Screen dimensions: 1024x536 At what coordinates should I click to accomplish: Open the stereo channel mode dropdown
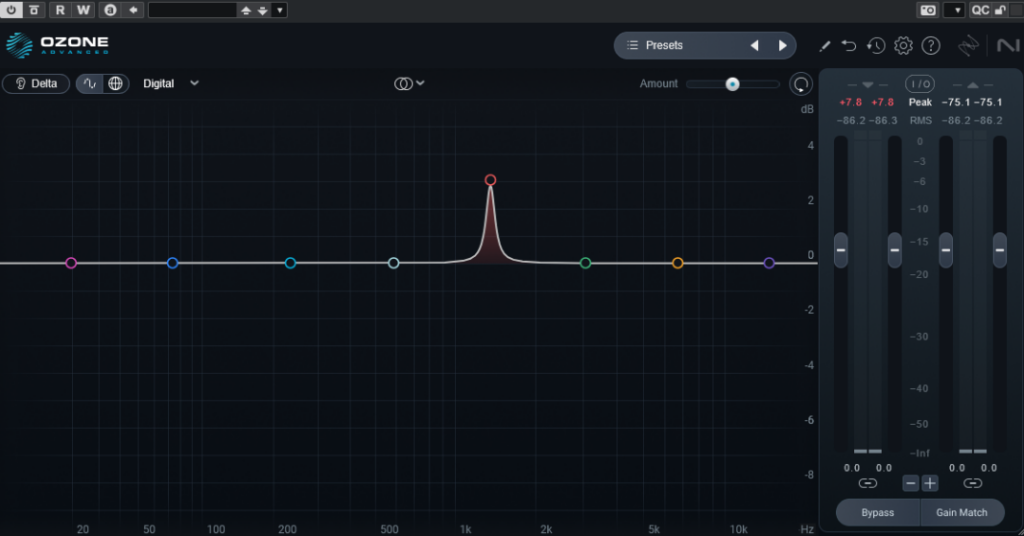pyautogui.click(x=409, y=84)
